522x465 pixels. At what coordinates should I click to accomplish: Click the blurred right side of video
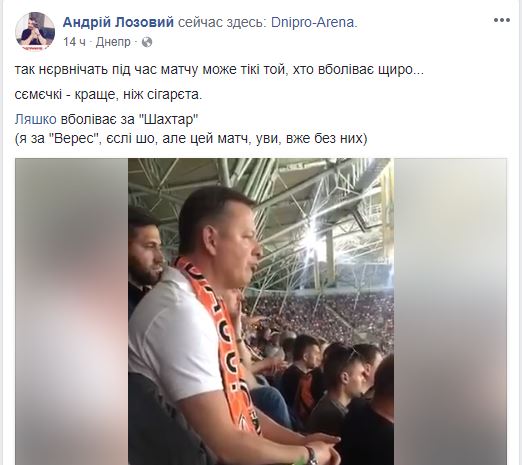point(450,311)
